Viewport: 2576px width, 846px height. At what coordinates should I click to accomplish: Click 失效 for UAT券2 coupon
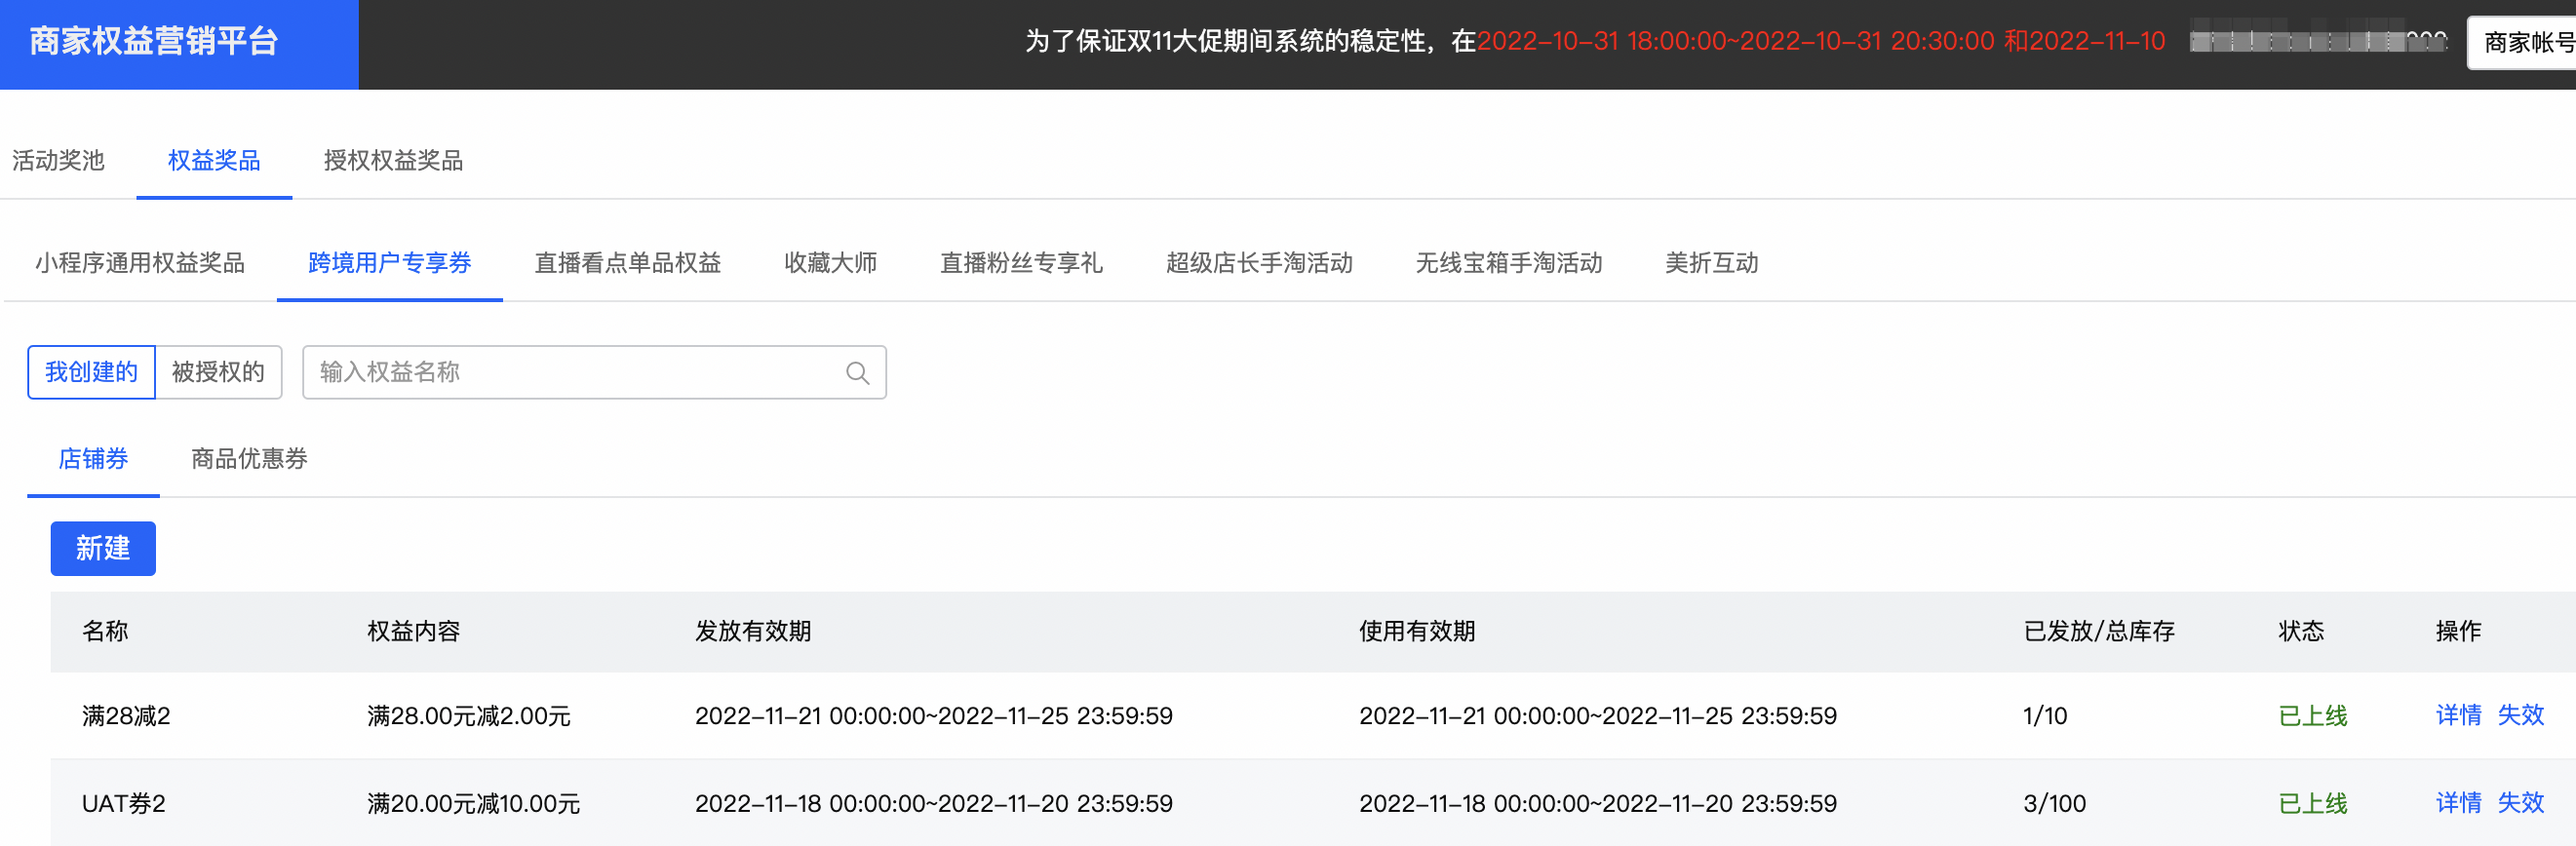[2520, 803]
